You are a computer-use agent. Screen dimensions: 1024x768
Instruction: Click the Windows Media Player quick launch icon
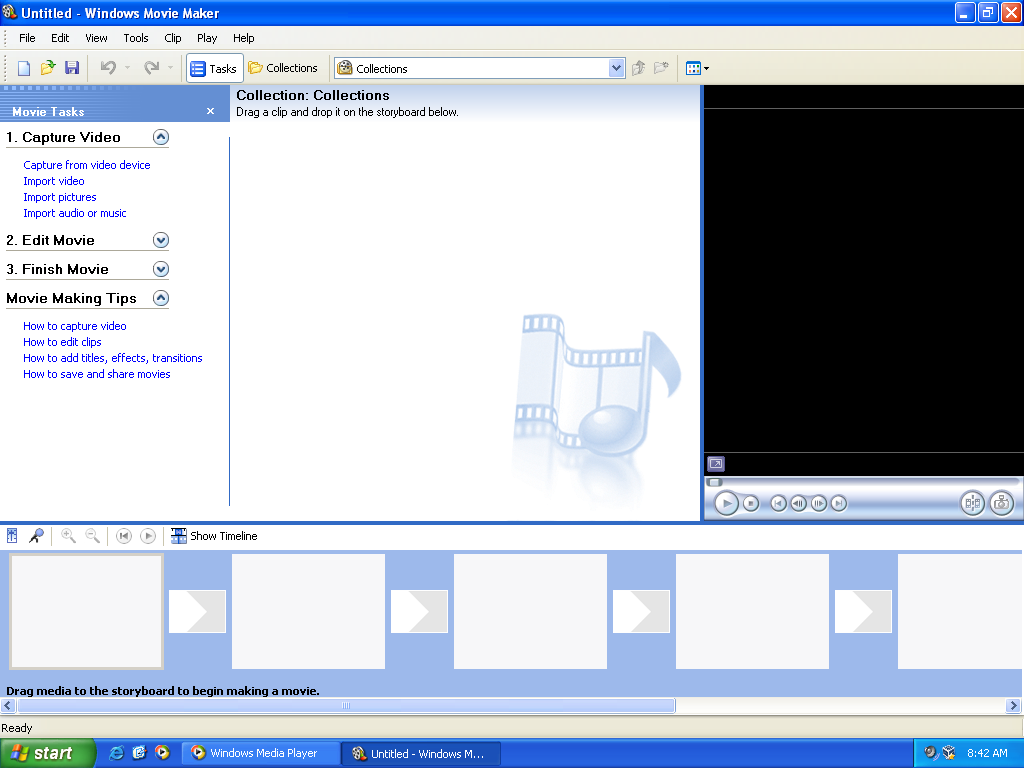(x=162, y=753)
